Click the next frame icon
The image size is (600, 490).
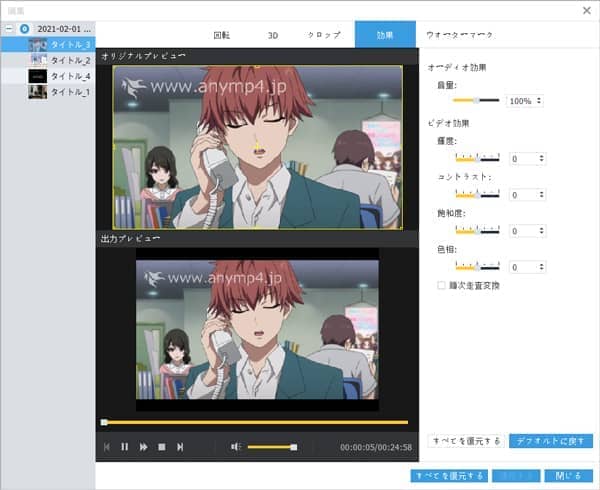(x=180, y=447)
